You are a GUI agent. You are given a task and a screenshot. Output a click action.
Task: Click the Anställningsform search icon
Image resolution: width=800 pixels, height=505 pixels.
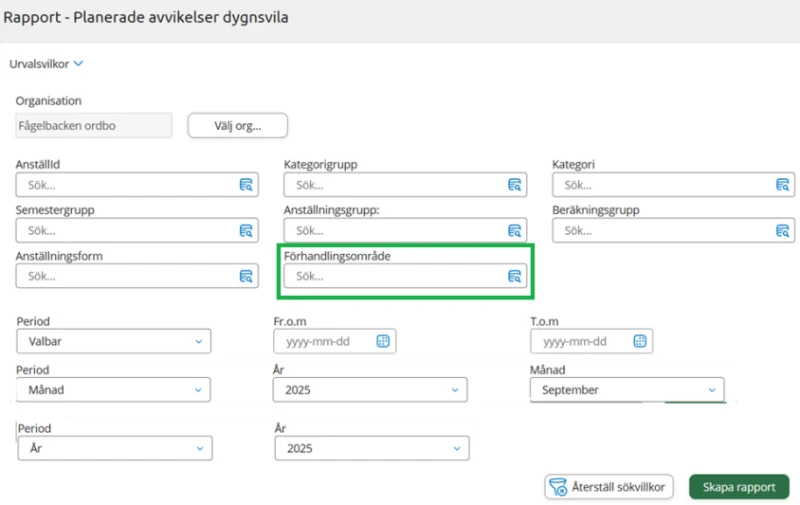pyautogui.click(x=246, y=277)
